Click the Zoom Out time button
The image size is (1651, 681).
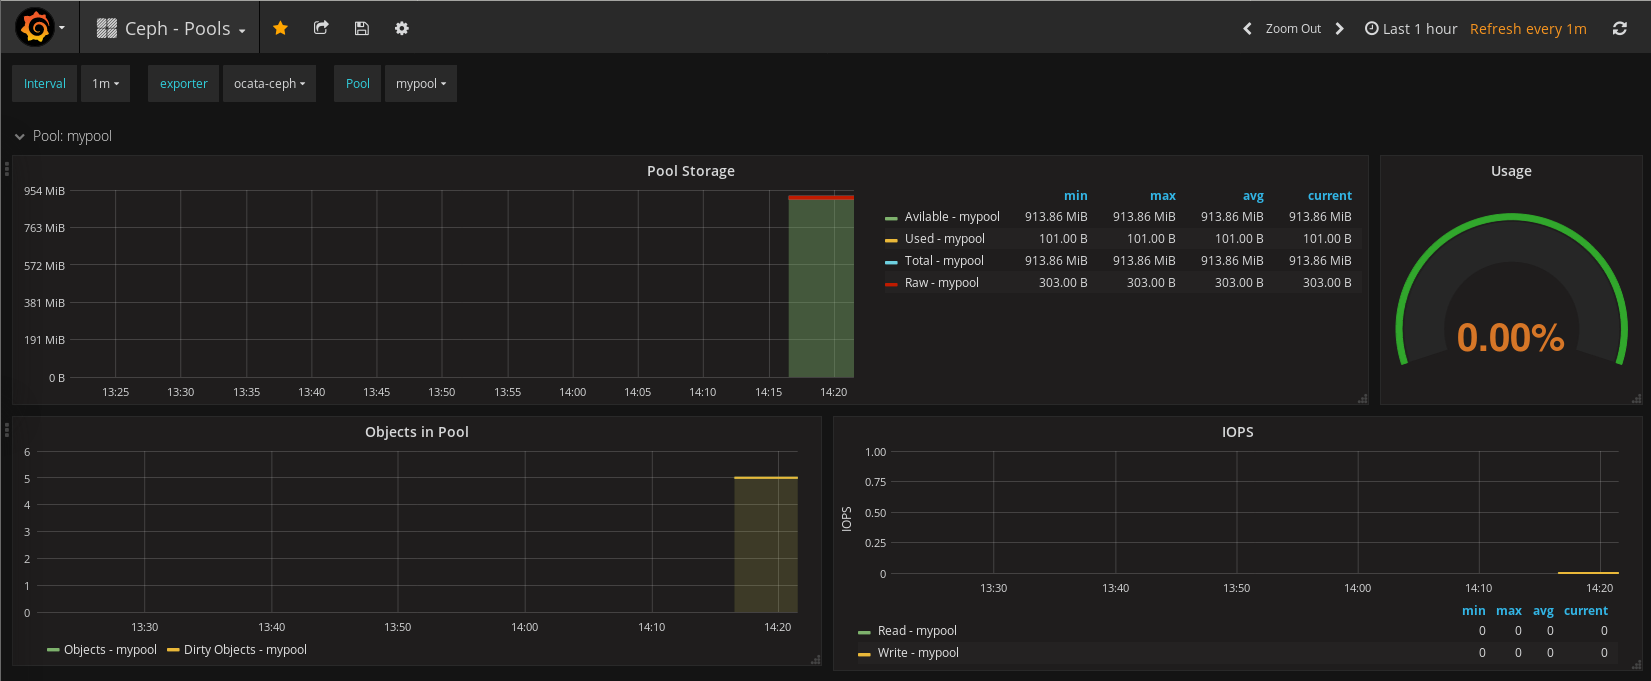tap(1293, 29)
